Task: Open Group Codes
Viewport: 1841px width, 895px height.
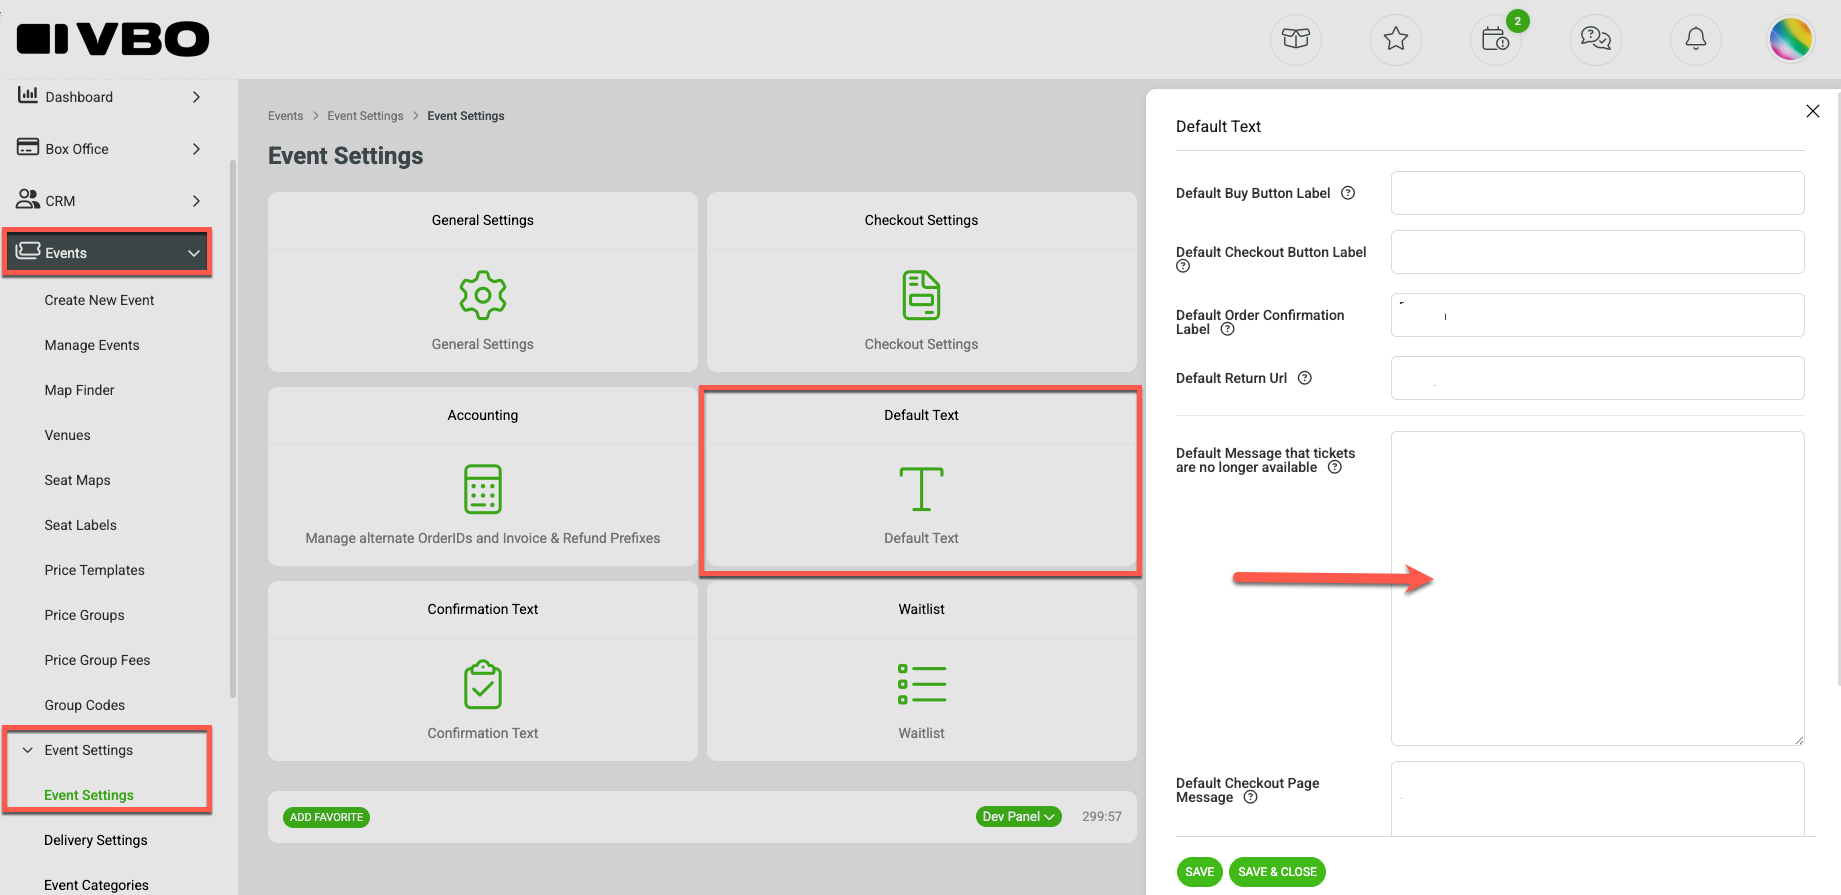Action: point(84,705)
